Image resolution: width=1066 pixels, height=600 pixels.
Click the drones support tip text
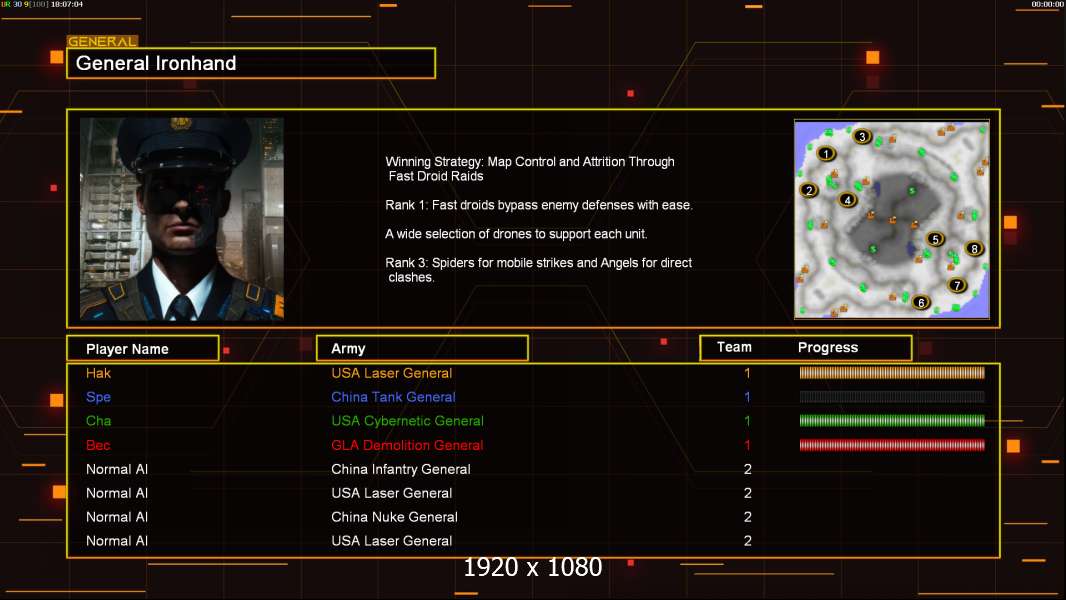coord(516,234)
